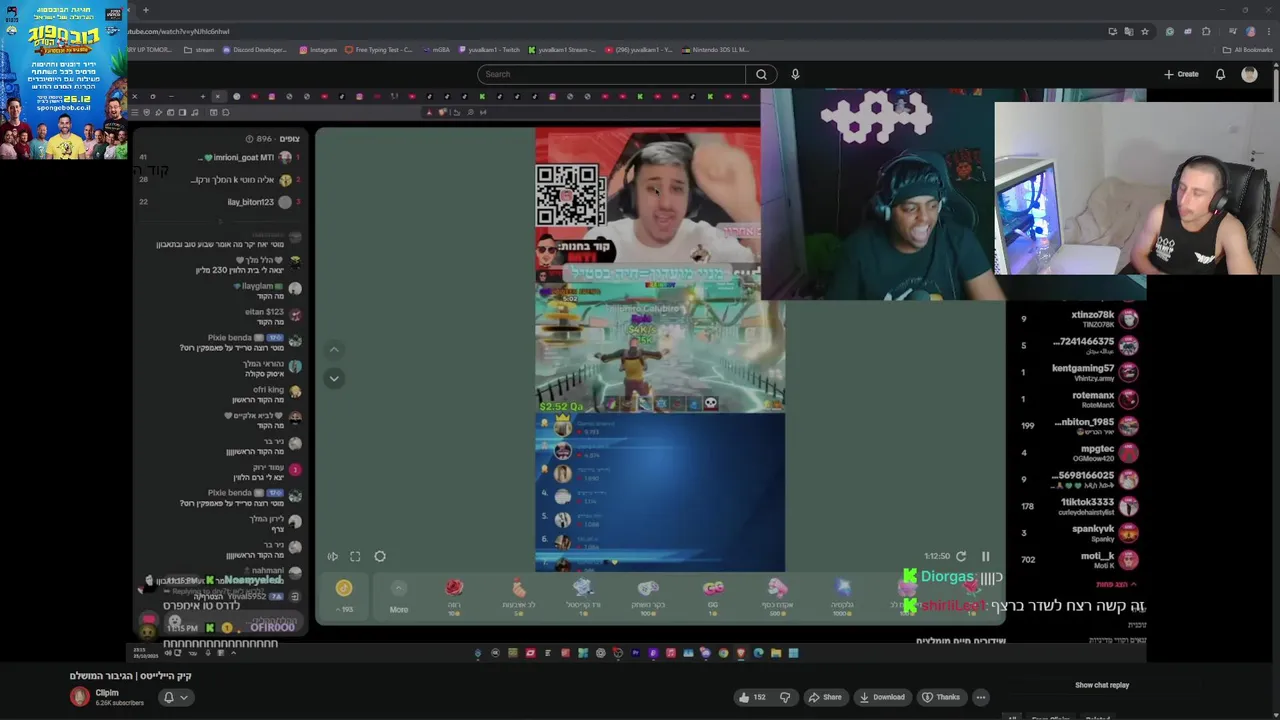Click the pause icon in stream overlay
The image size is (1280, 720).
[x=985, y=556]
